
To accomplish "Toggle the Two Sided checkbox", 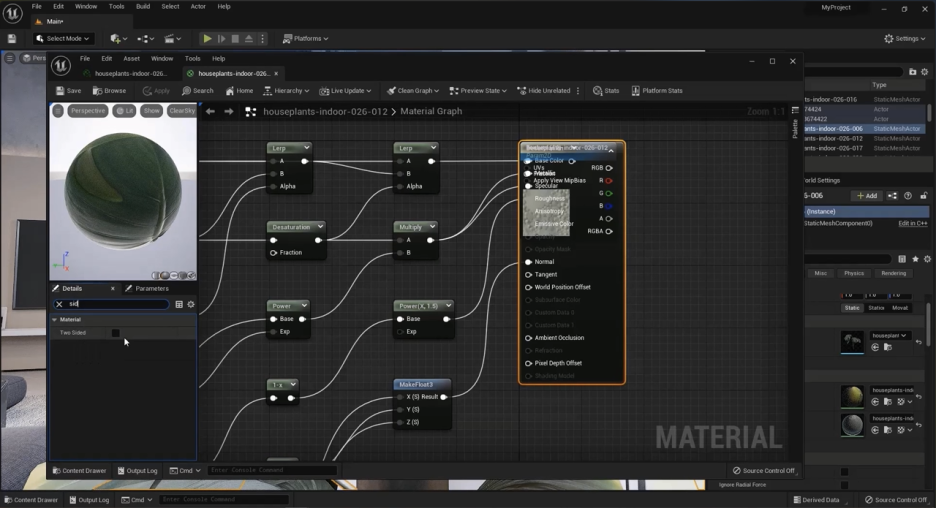I will click(x=116, y=333).
